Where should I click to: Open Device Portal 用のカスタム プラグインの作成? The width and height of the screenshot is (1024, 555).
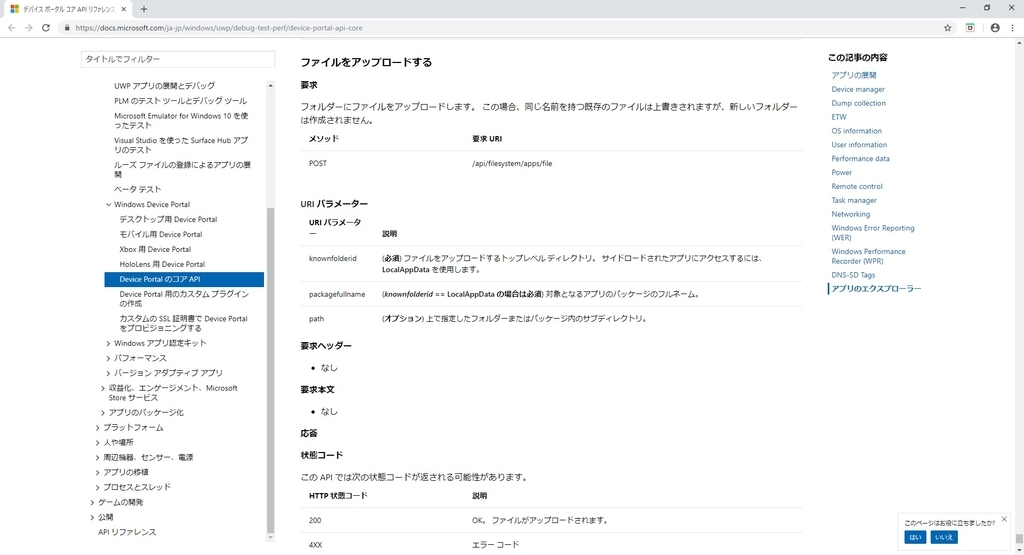click(184, 299)
